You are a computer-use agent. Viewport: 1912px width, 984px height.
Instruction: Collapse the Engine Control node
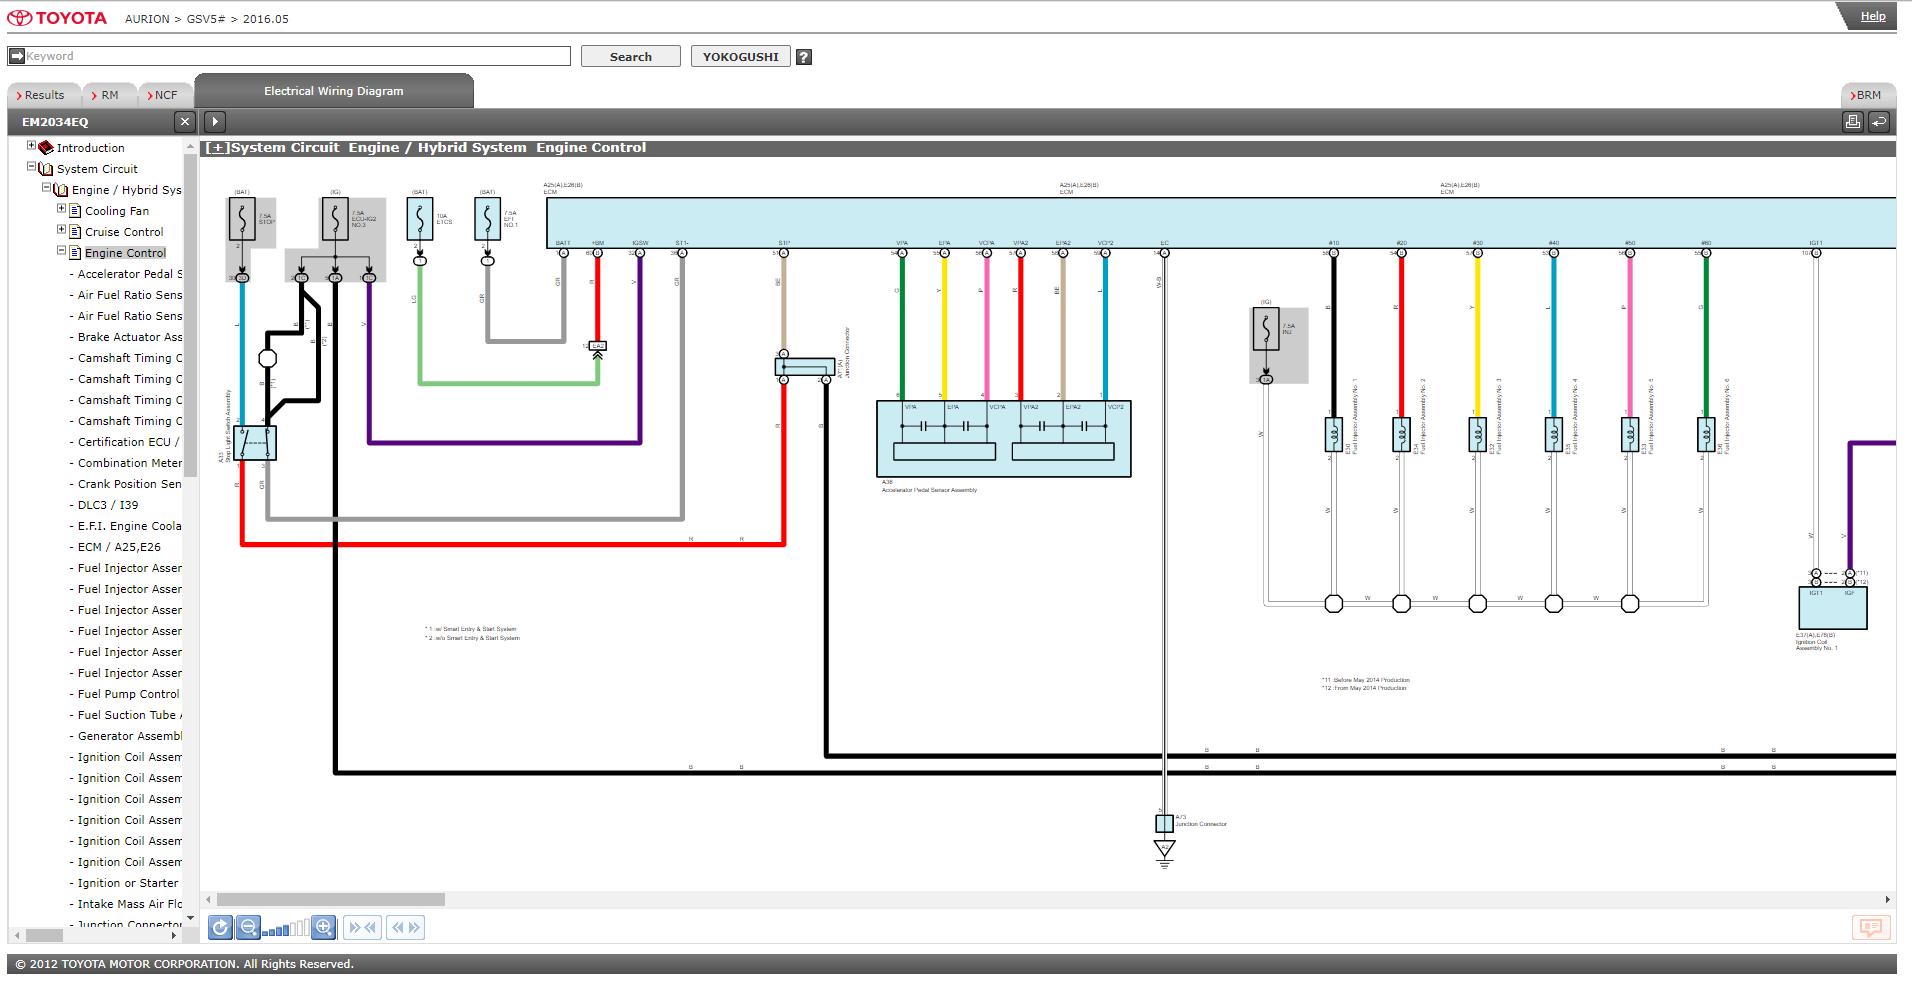click(61, 251)
